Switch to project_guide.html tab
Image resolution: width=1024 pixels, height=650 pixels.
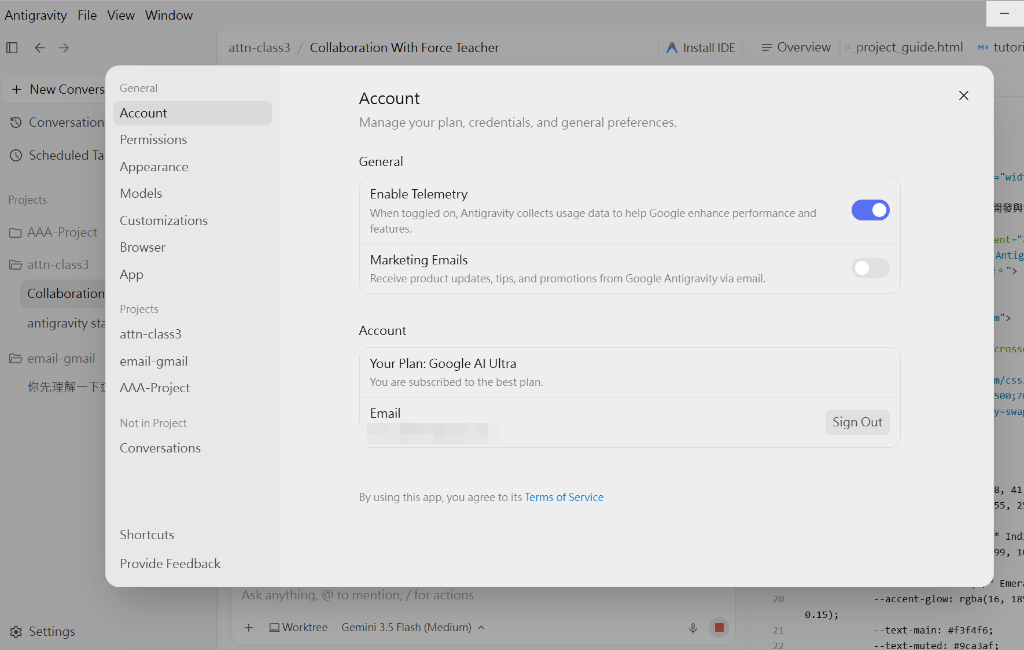904,48
